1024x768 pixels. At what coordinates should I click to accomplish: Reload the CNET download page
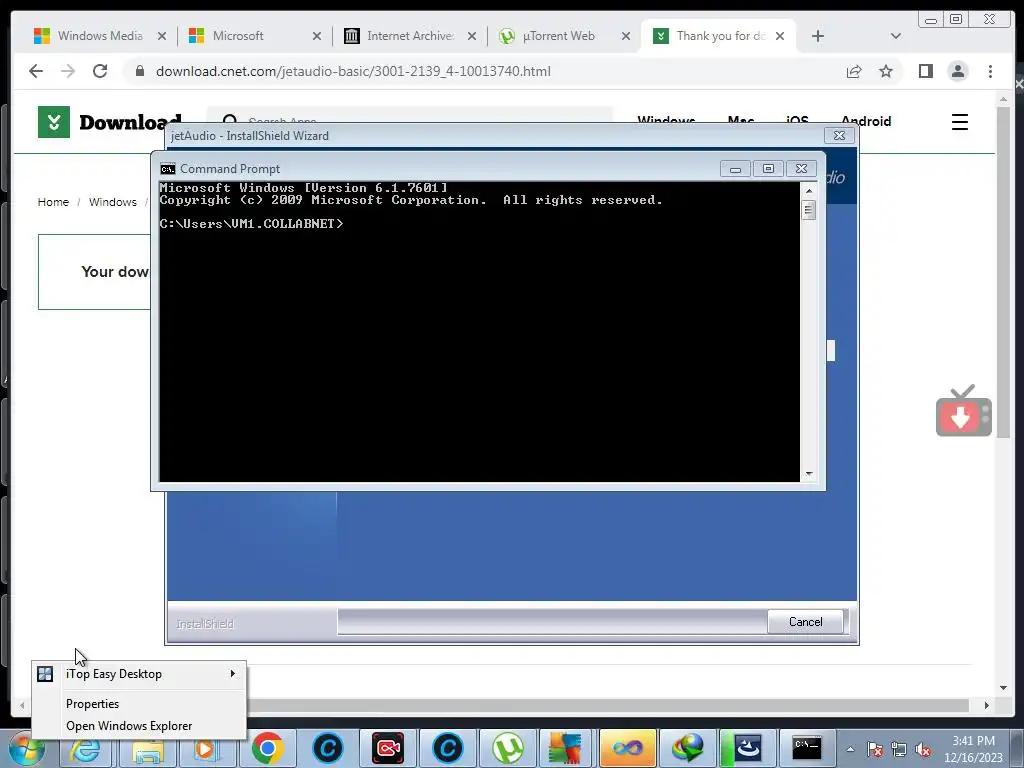(100, 71)
